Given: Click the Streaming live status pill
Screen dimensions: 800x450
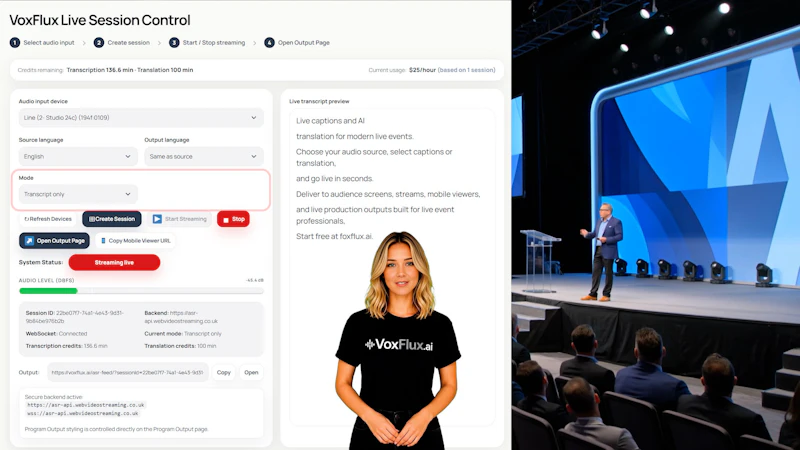Looking at the screenshot, I should pos(114,263).
